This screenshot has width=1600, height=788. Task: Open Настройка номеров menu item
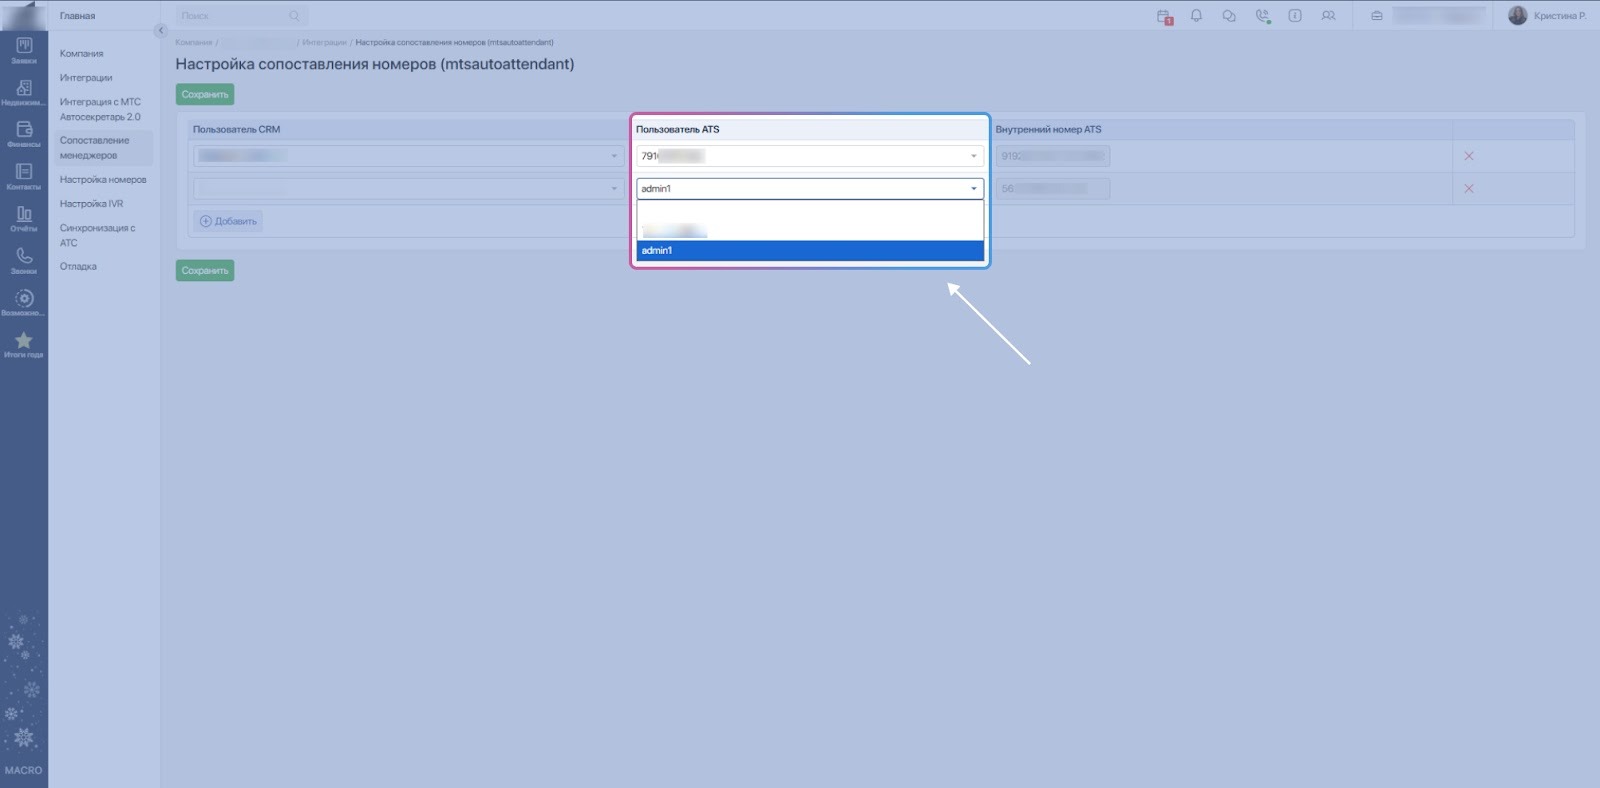coord(103,180)
